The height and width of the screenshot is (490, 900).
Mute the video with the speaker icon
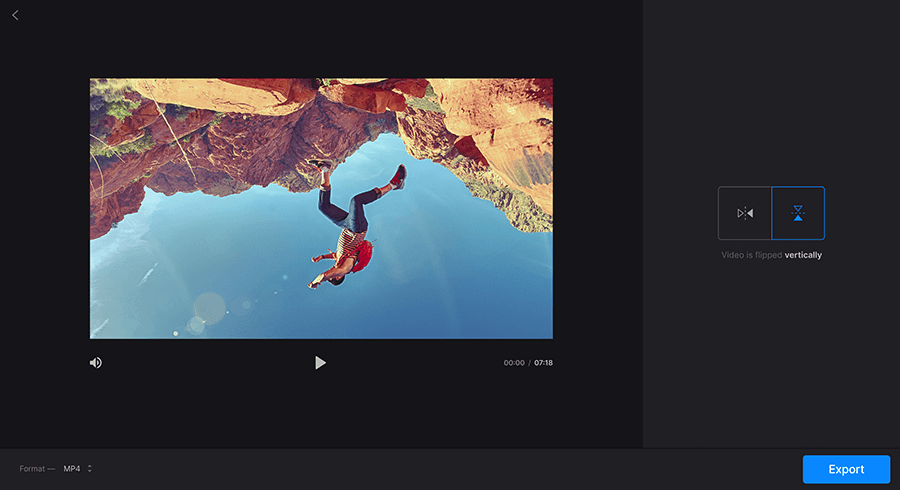pos(96,363)
